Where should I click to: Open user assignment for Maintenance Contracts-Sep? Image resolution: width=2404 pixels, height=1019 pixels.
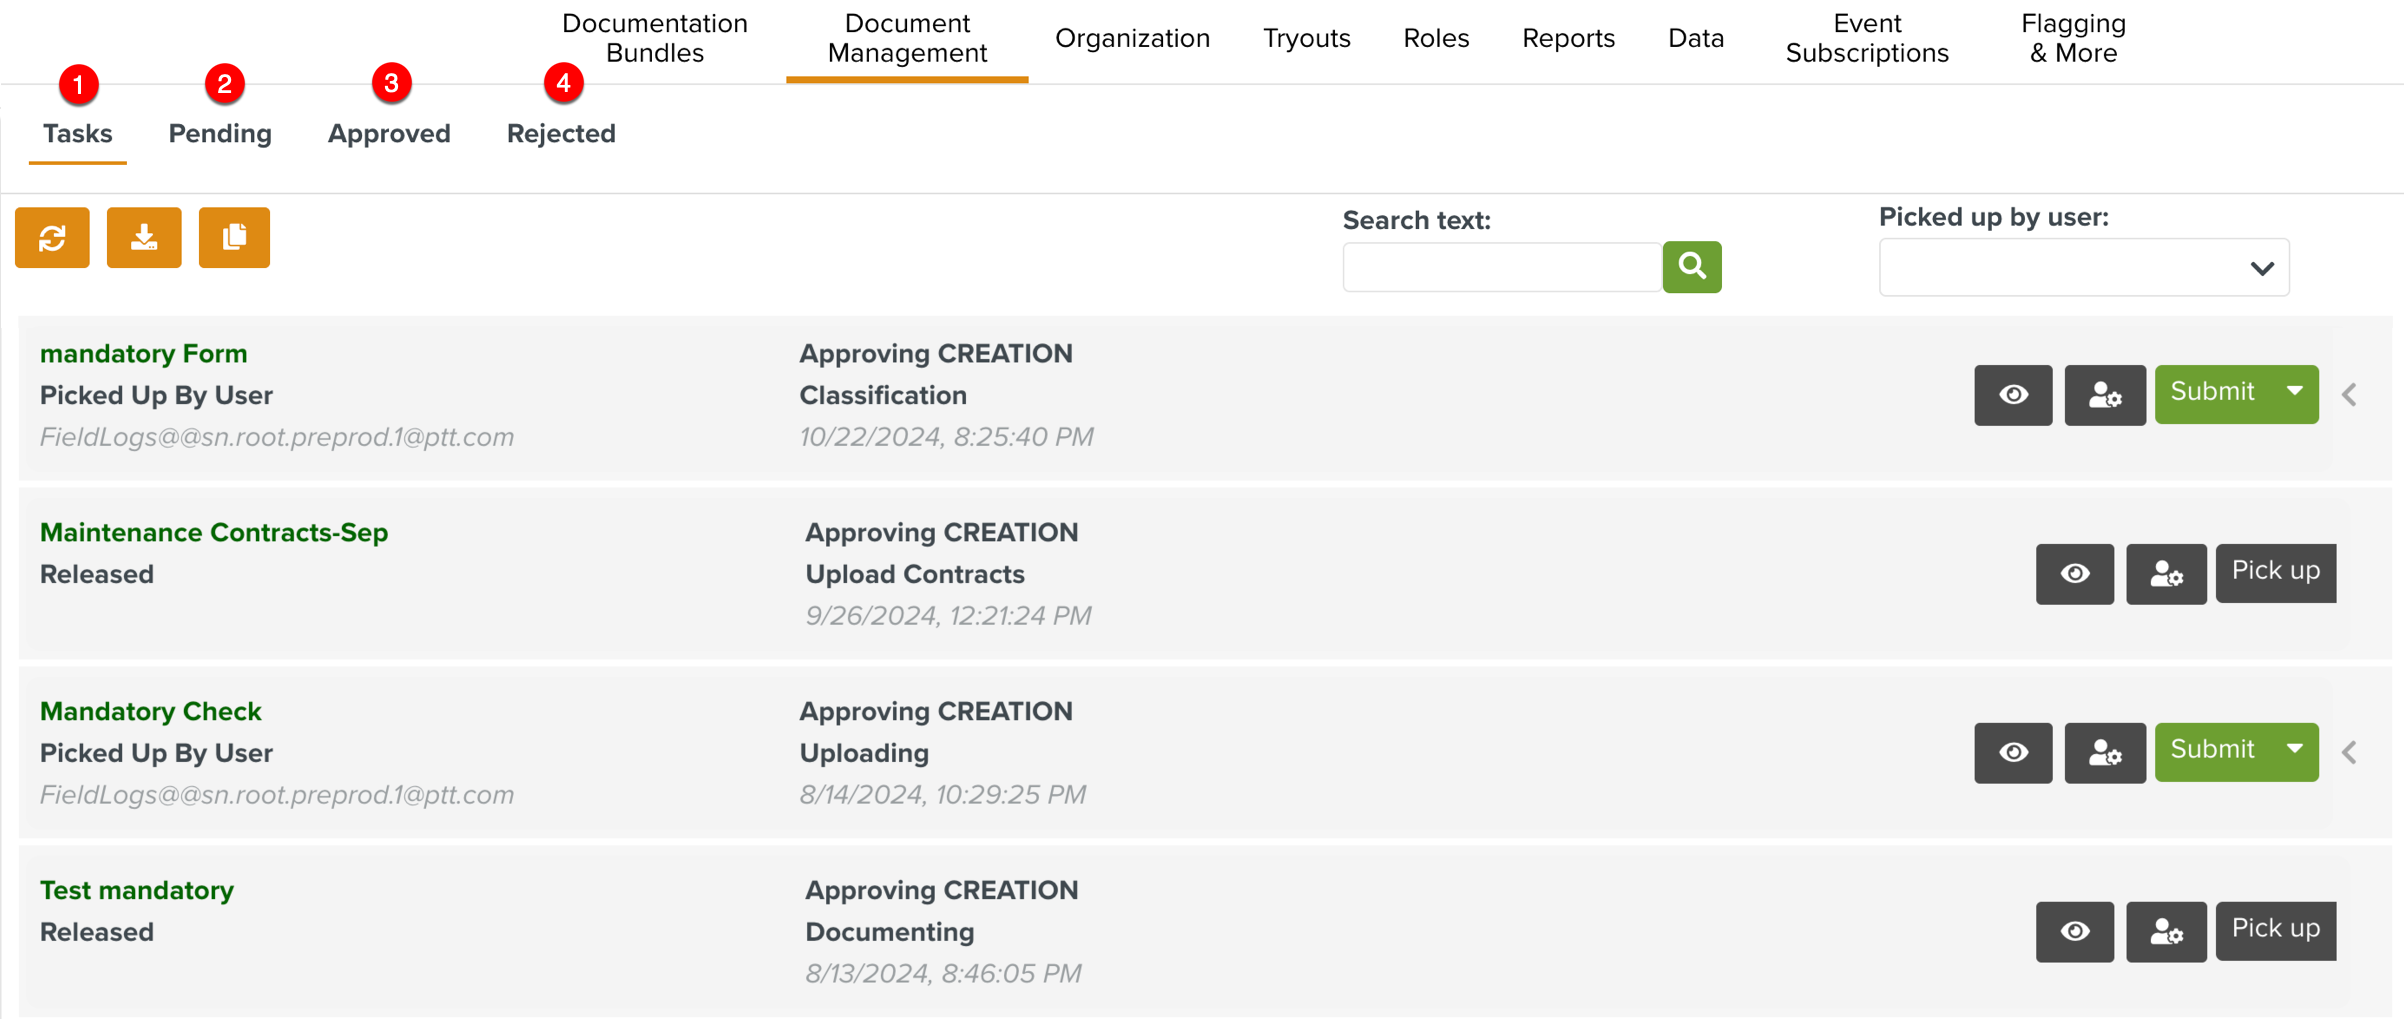click(2165, 574)
